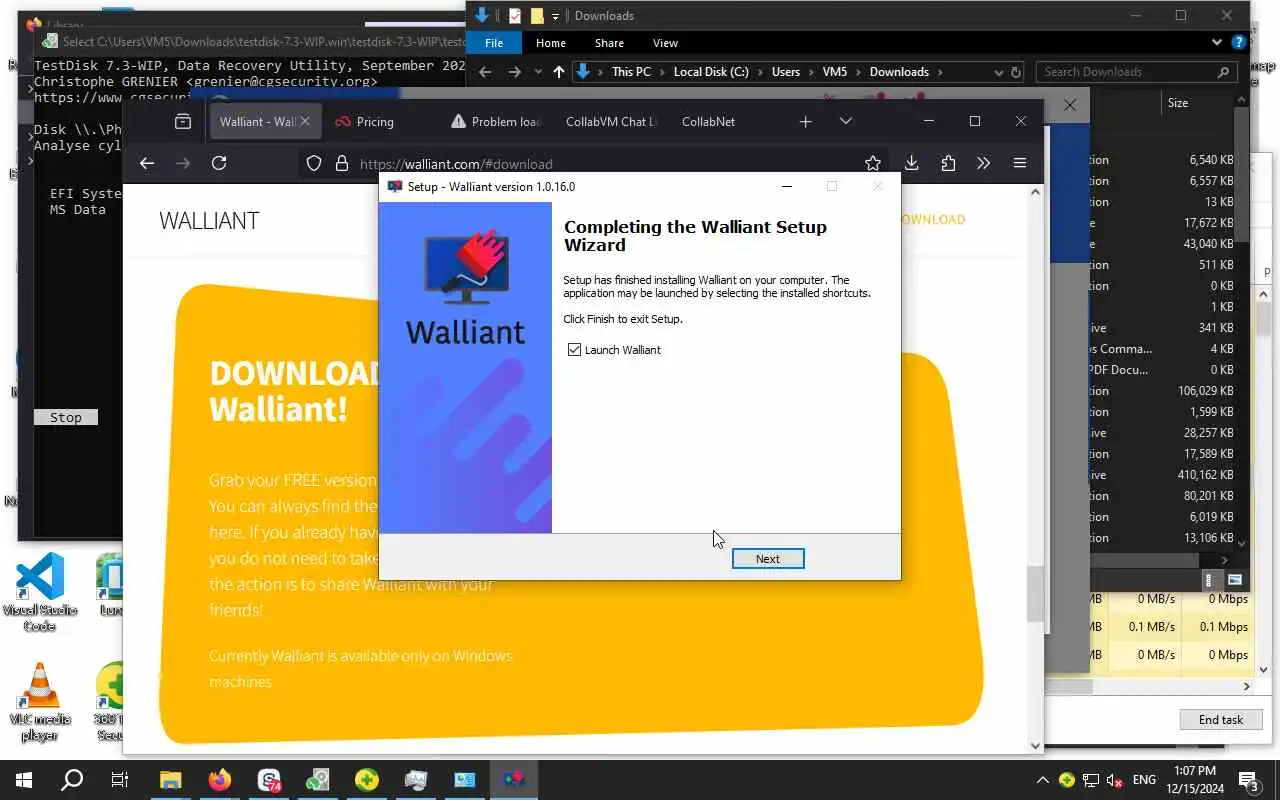Click the Local Disk (C:) breadcrumb
The height and width of the screenshot is (800, 1280).
[711, 72]
